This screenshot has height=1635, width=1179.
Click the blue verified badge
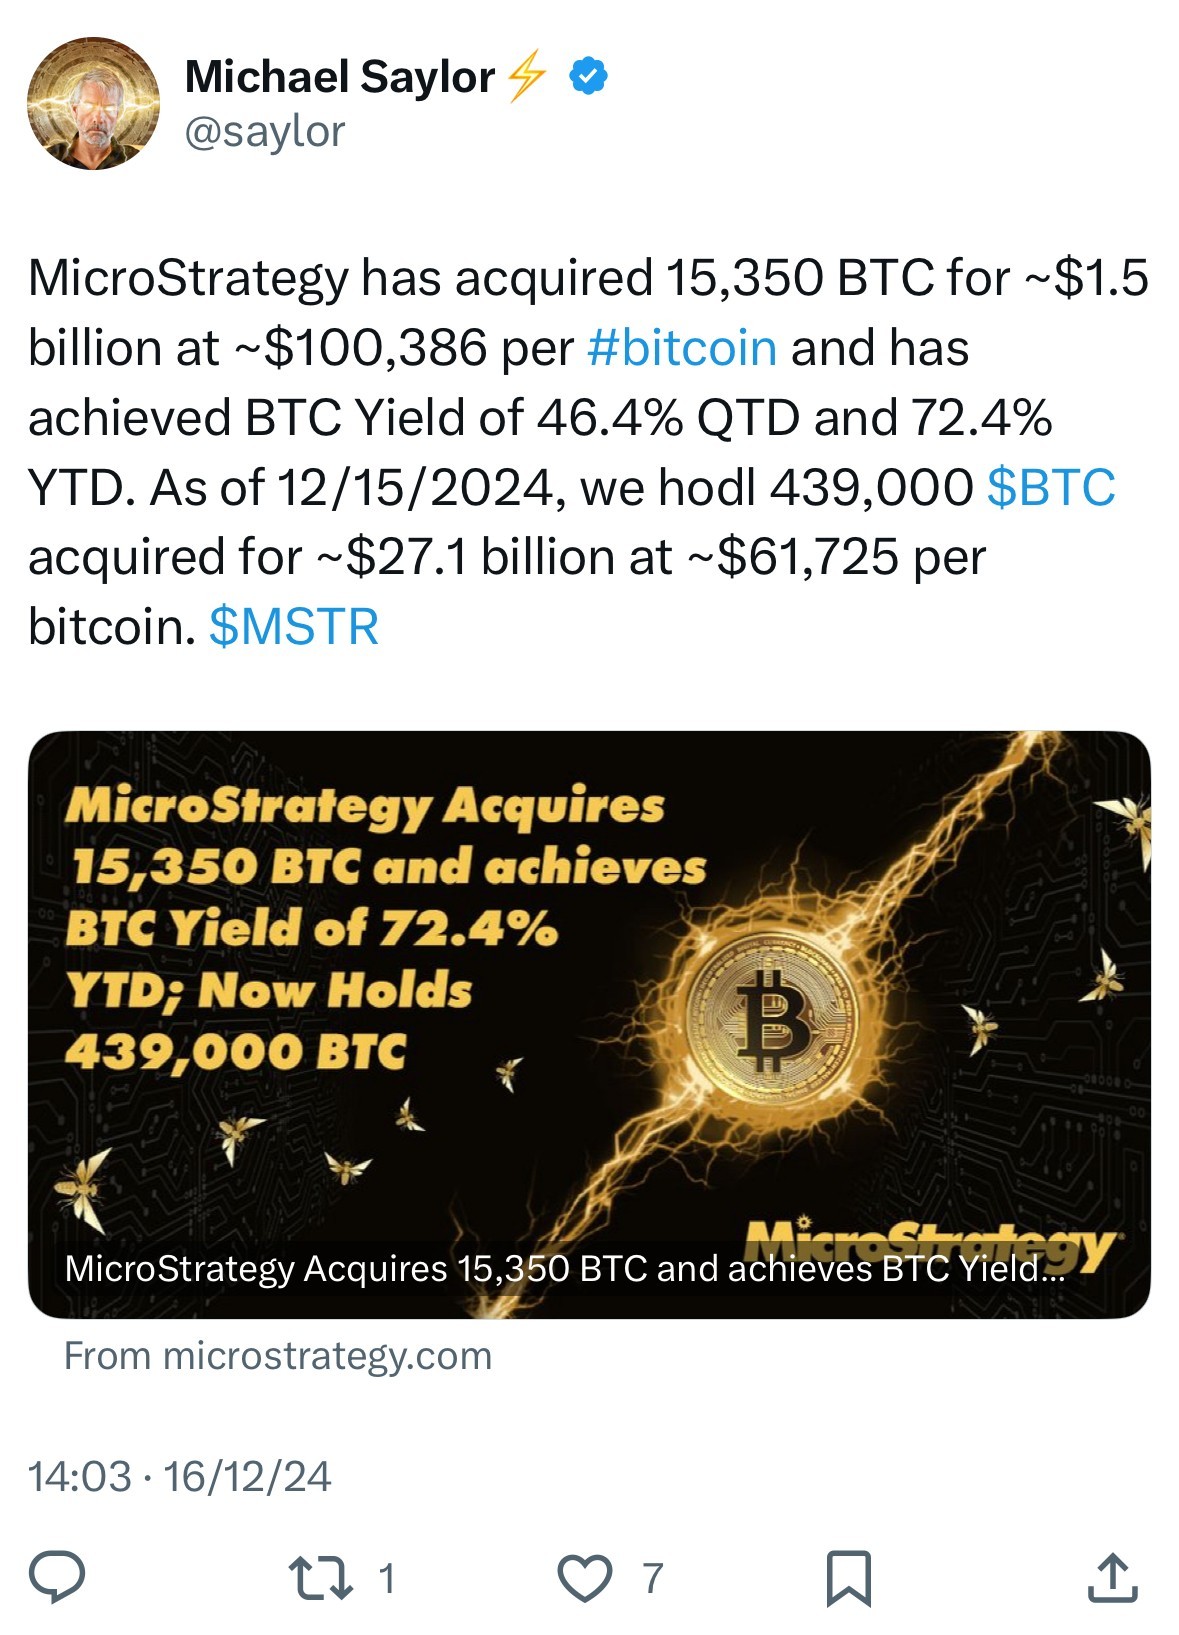tap(589, 76)
